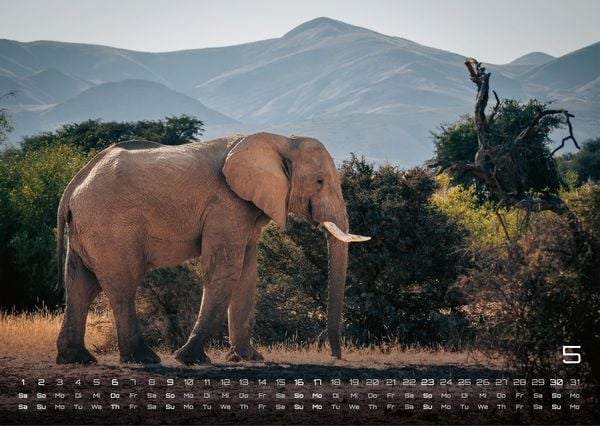The height and width of the screenshot is (426, 600).
Task: Select day 12 in the calendar row
Action: 225,382
